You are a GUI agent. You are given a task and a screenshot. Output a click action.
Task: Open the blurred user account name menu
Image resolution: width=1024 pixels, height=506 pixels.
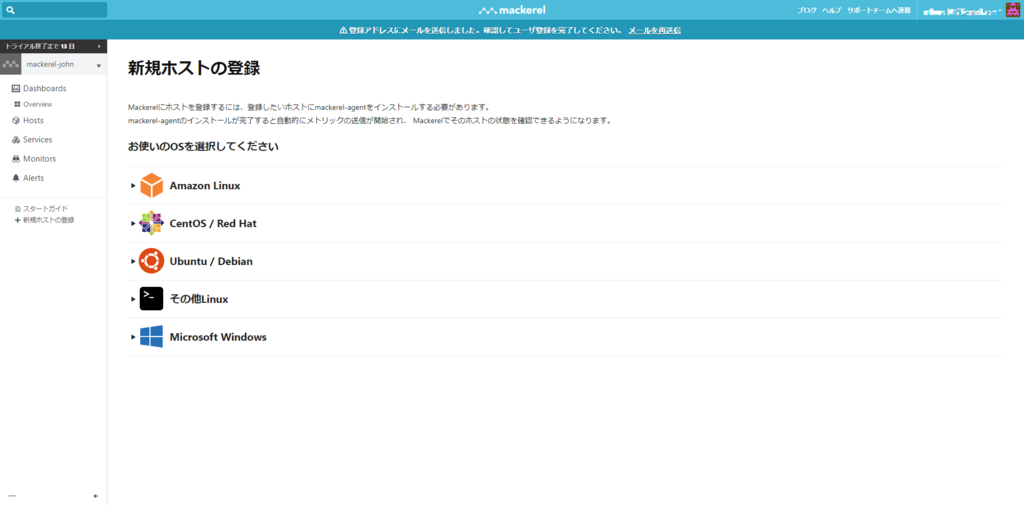(963, 11)
